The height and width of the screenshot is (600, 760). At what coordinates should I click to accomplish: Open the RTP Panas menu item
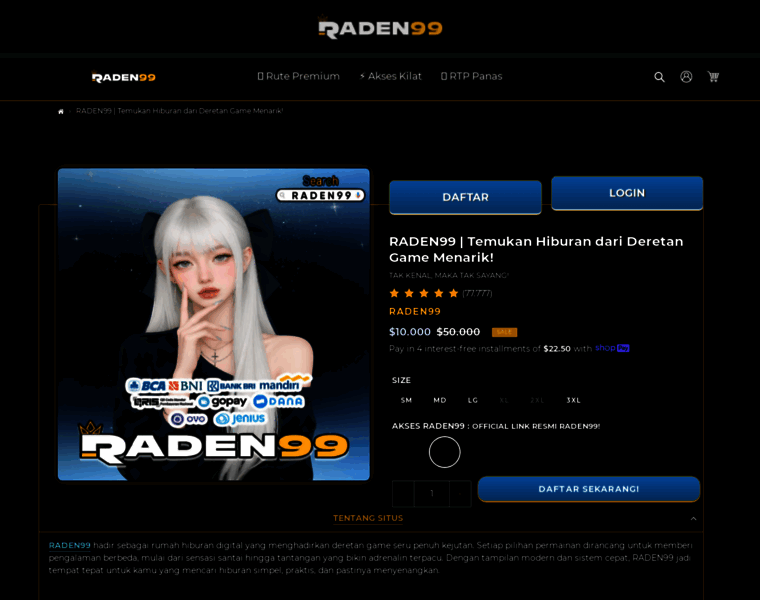pos(472,76)
